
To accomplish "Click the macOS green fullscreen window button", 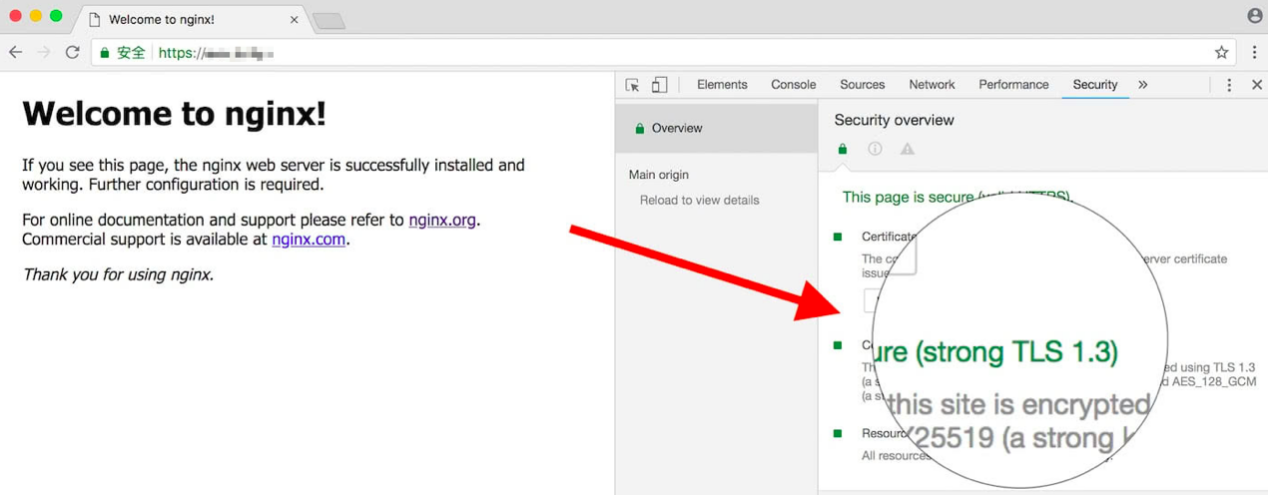I will pos(55,16).
